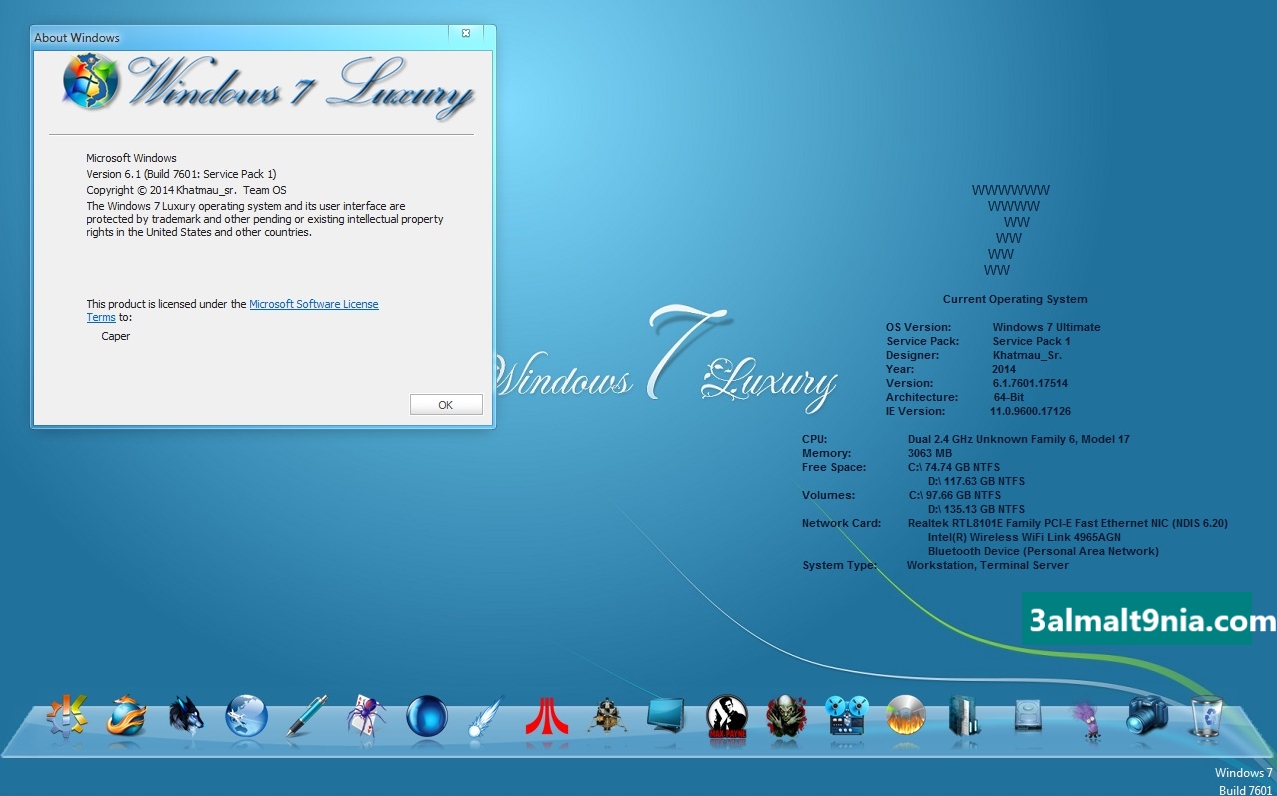Launch Max Payne from the dock
Image resolution: width=1277 pixels, height=796 pixels.
pyautogui.click(x=727, y=716)
